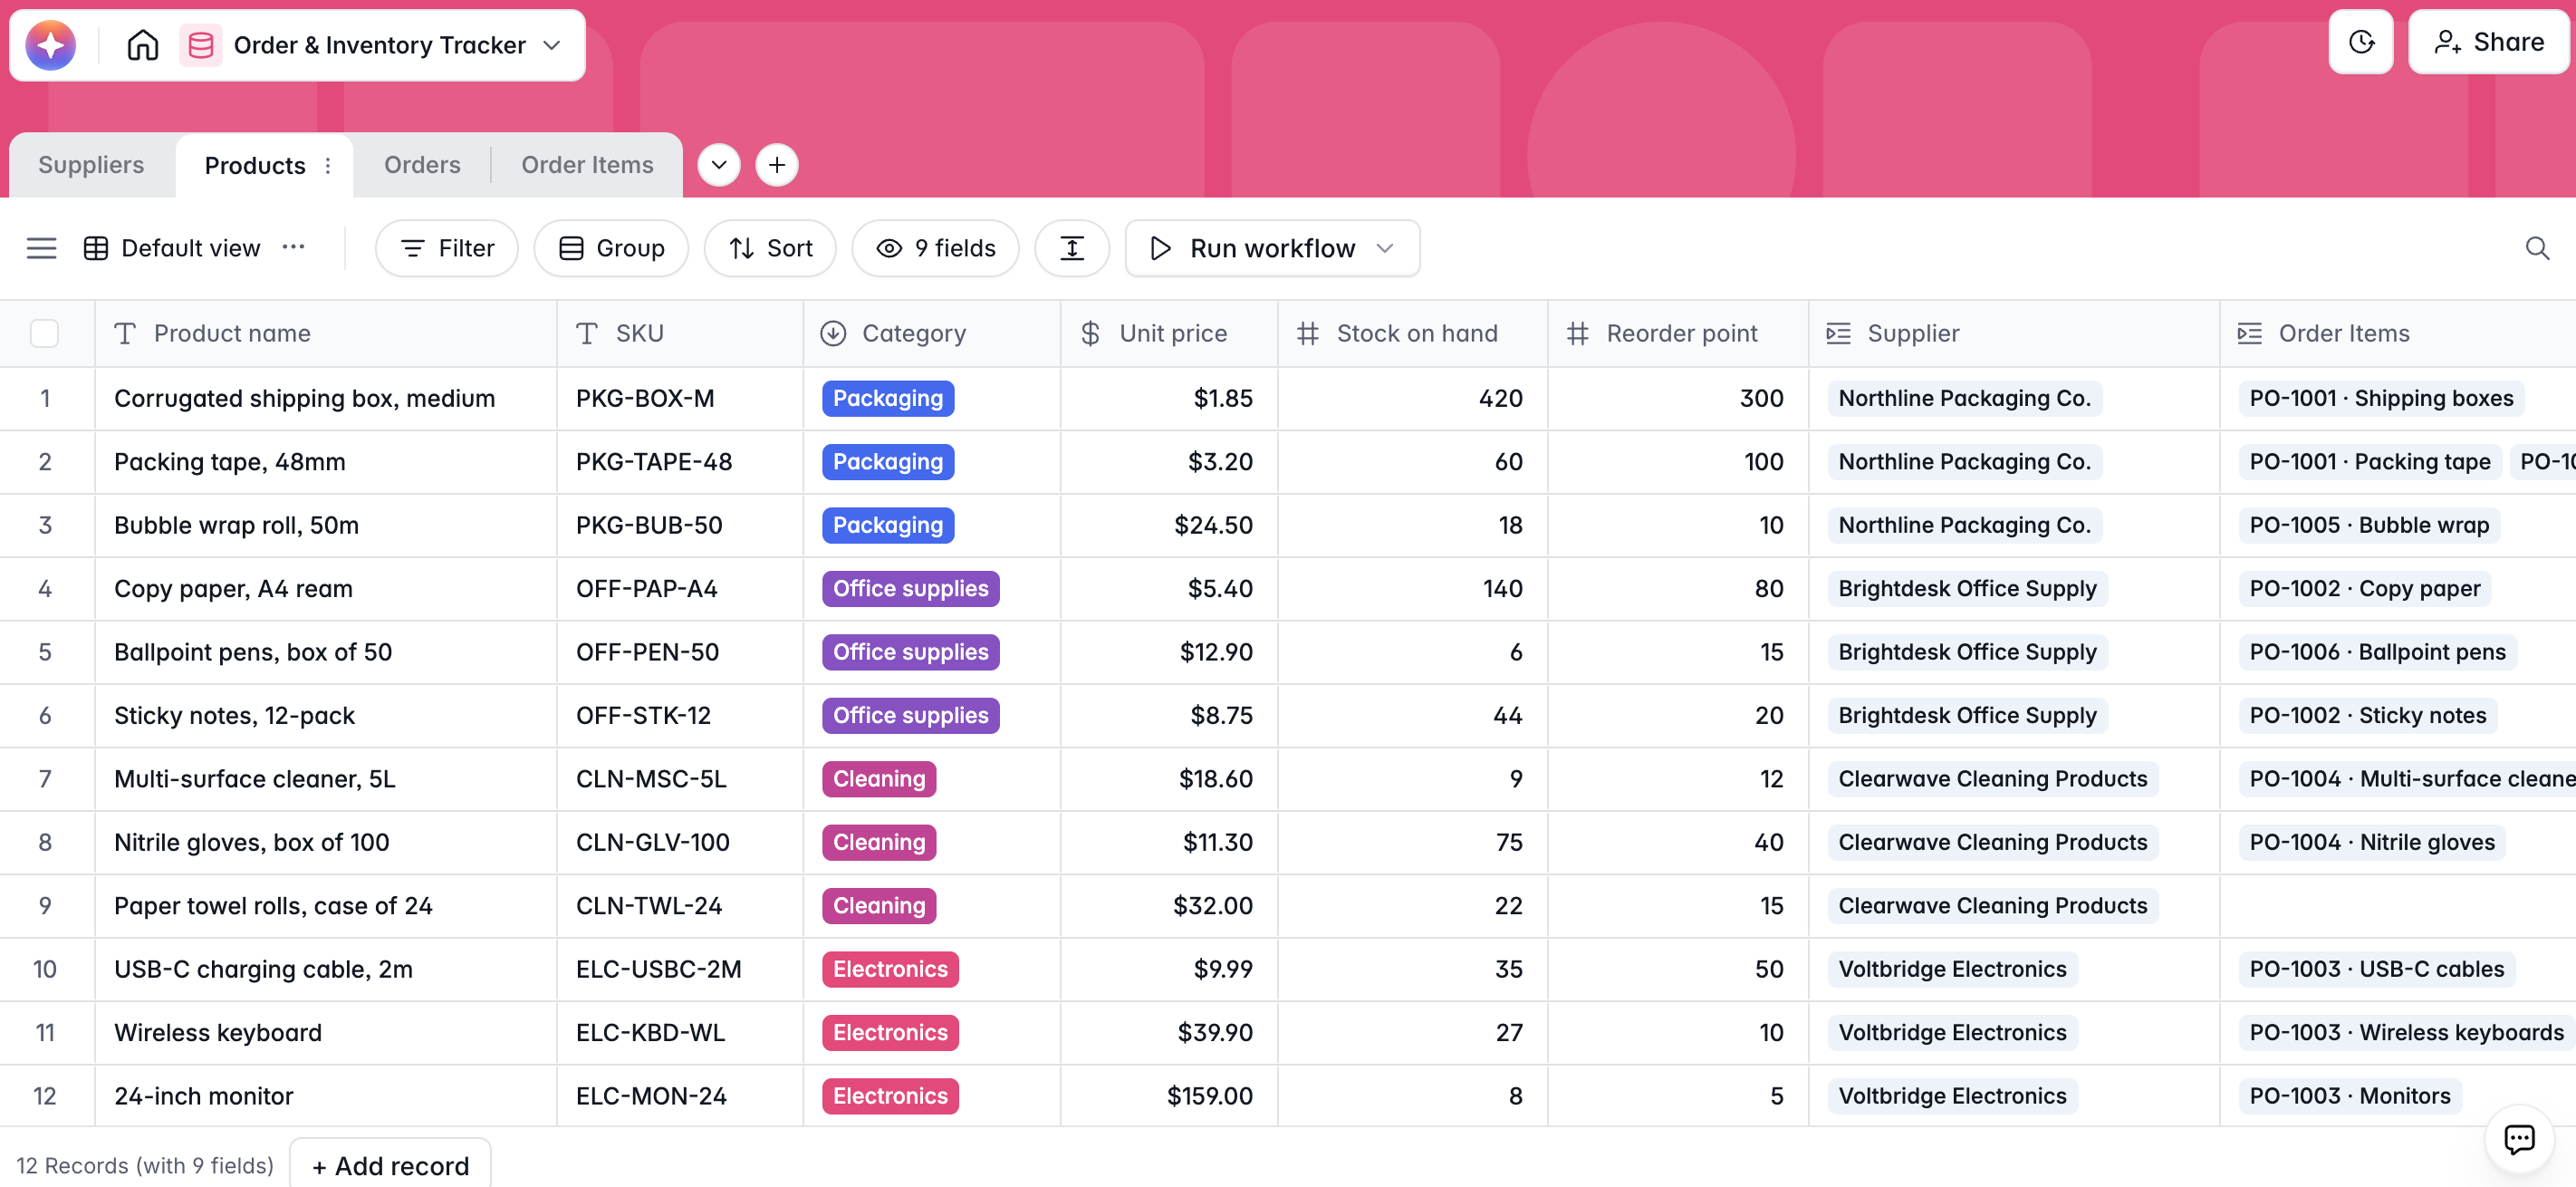Go to the home icon
This screenshot has width=2576, height=1187.
click(143, 45)
